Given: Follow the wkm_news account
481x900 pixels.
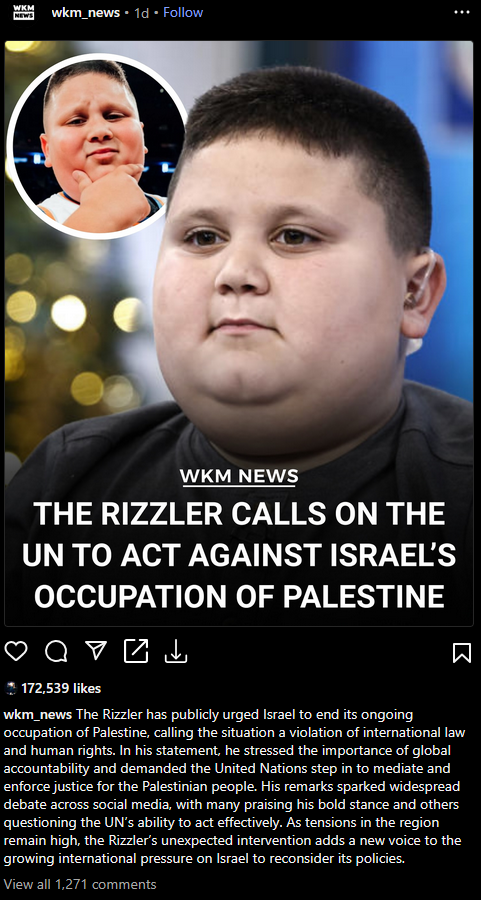Looking at the screenshot, I should pyautogui.click(x=183, y=13).
